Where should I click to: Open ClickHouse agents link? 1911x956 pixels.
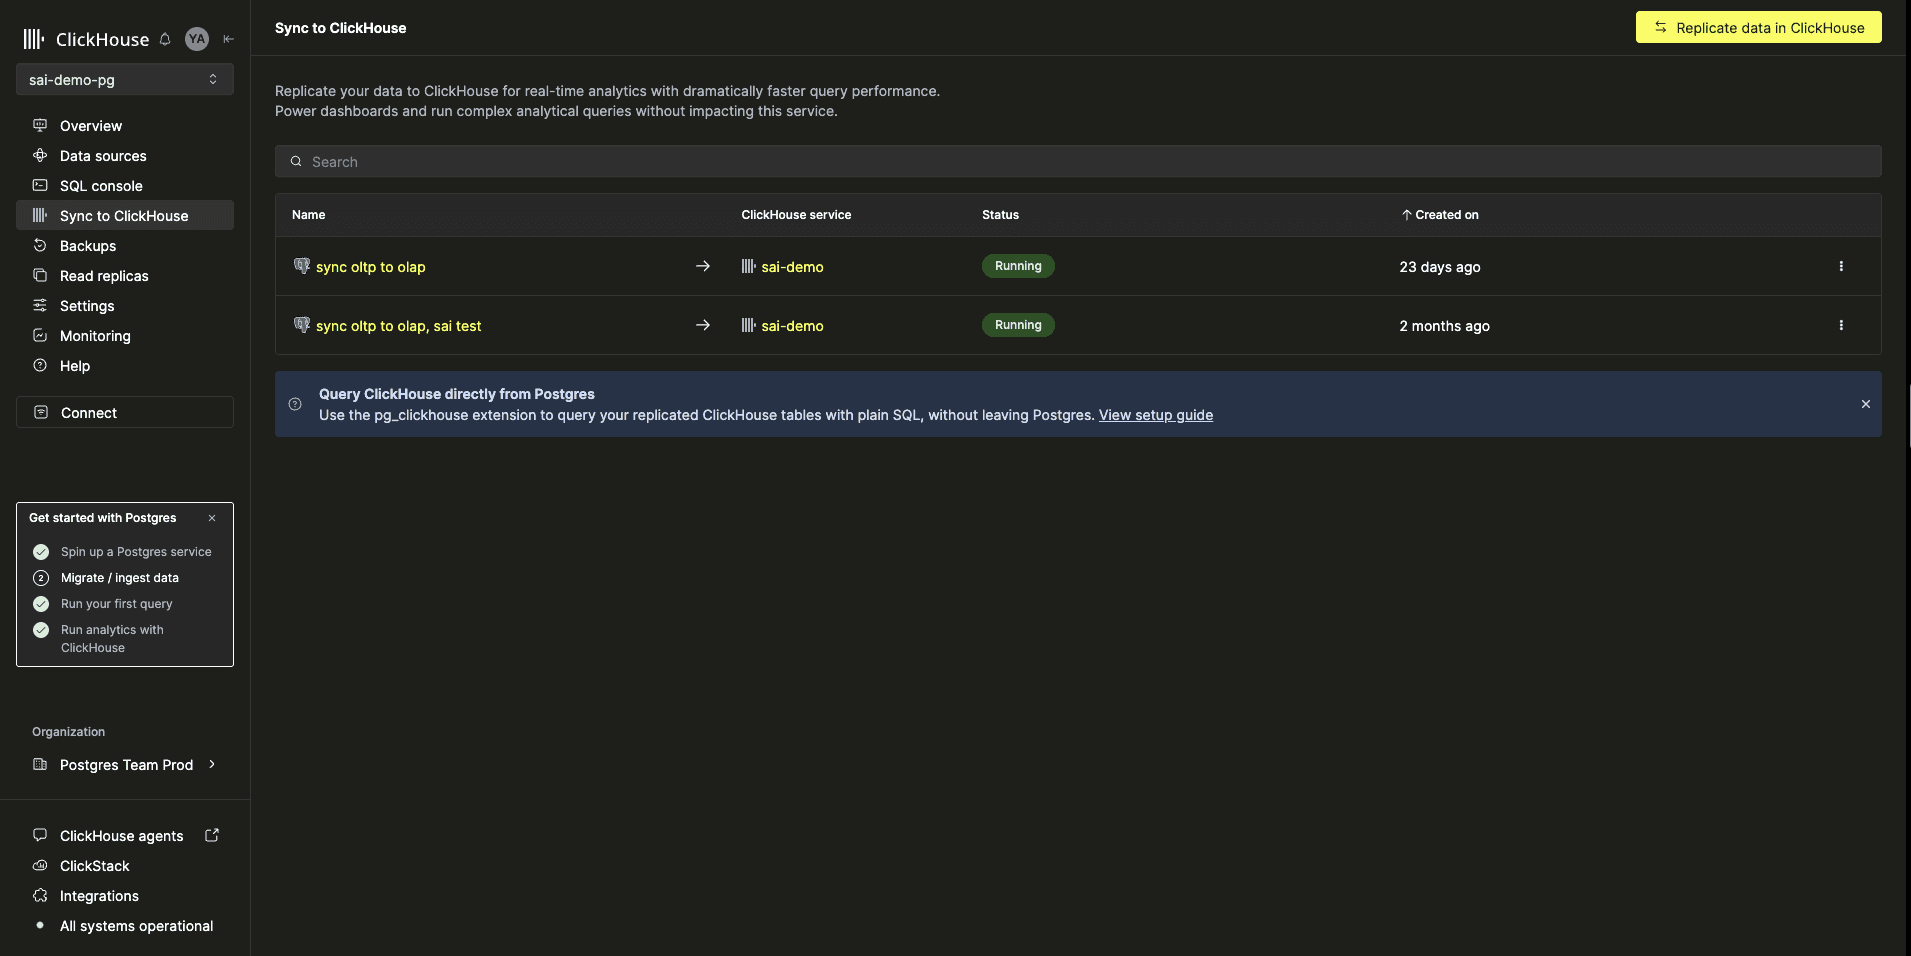pyautogui.click(x=121, y=836)
